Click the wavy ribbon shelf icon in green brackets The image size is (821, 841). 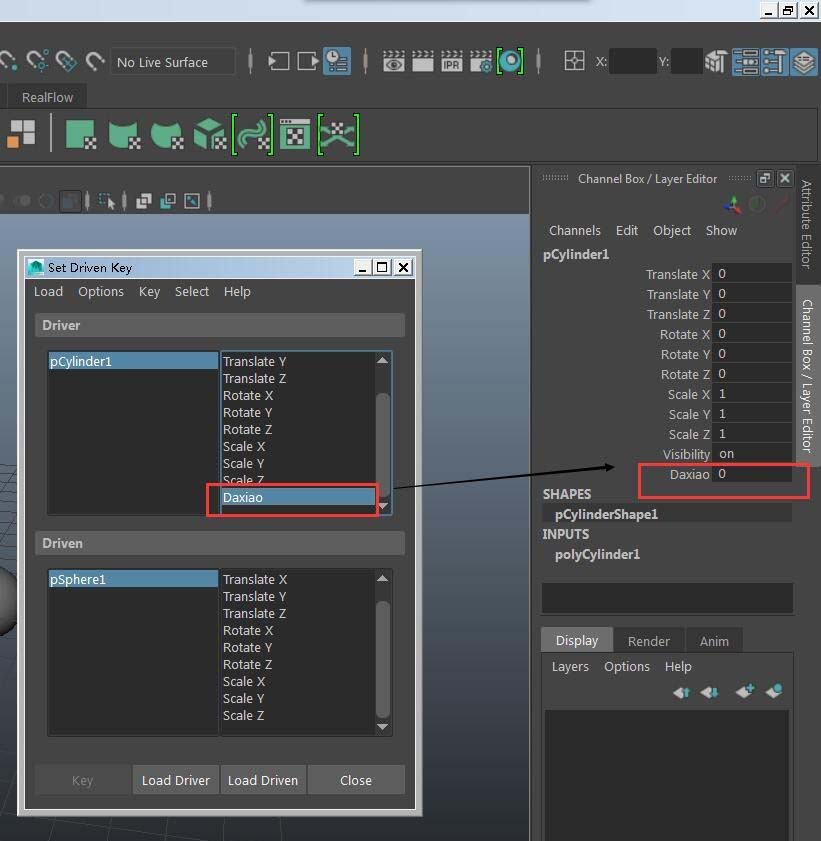252,134
